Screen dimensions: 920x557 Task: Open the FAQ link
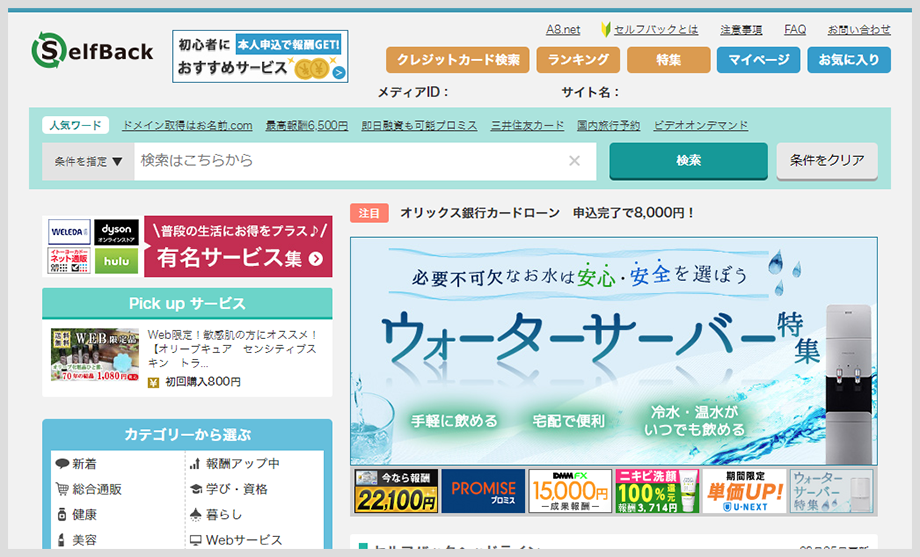point(795,29)
